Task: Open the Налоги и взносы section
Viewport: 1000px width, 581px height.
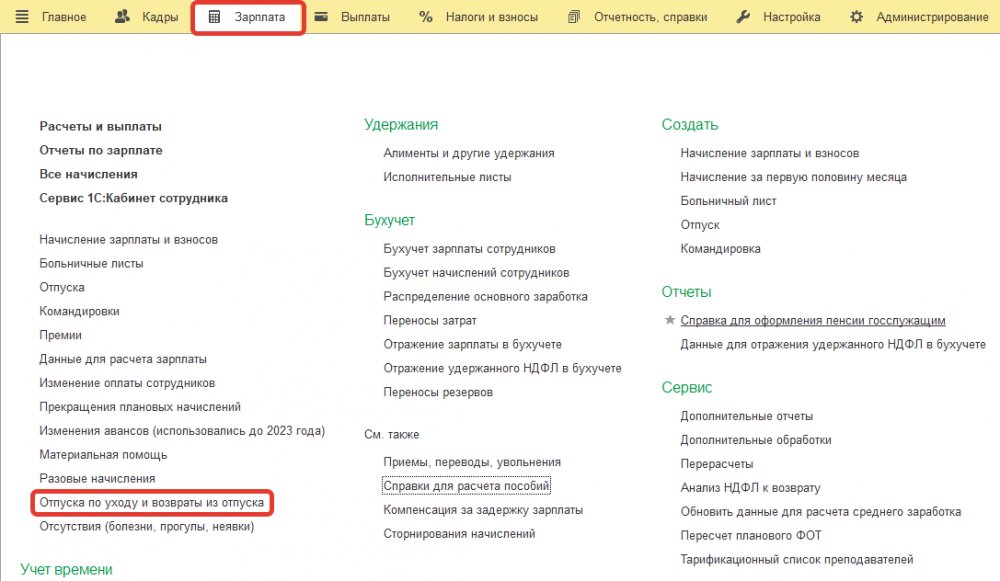Action: click(x=492, y=17)
